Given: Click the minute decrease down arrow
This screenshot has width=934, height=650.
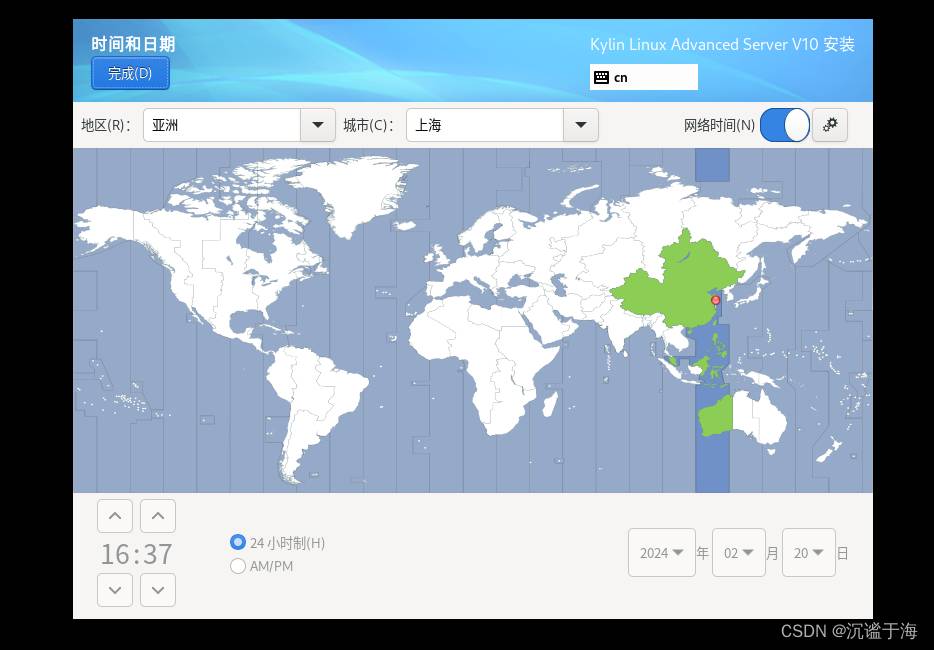Looking at the screenshot, I should [158, 589].
